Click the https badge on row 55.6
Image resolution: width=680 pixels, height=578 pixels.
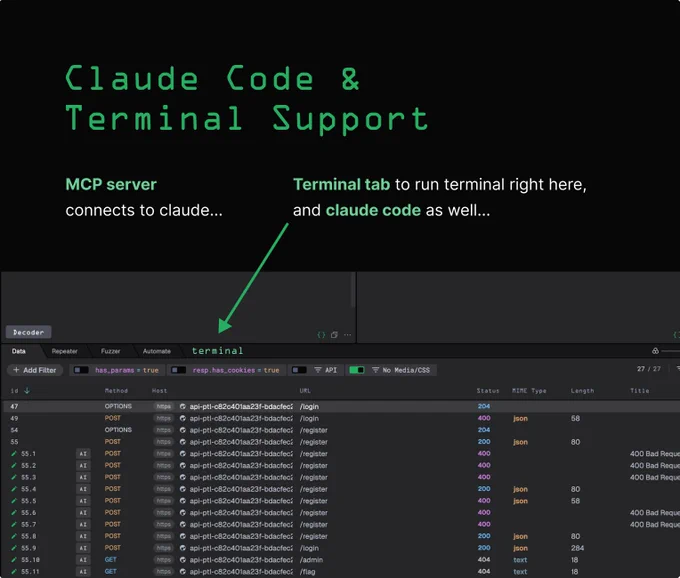point(163,513)
